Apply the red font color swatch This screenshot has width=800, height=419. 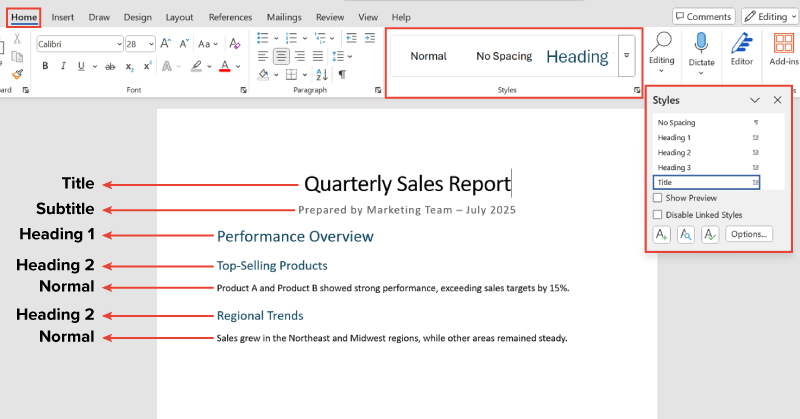[224, 67]
